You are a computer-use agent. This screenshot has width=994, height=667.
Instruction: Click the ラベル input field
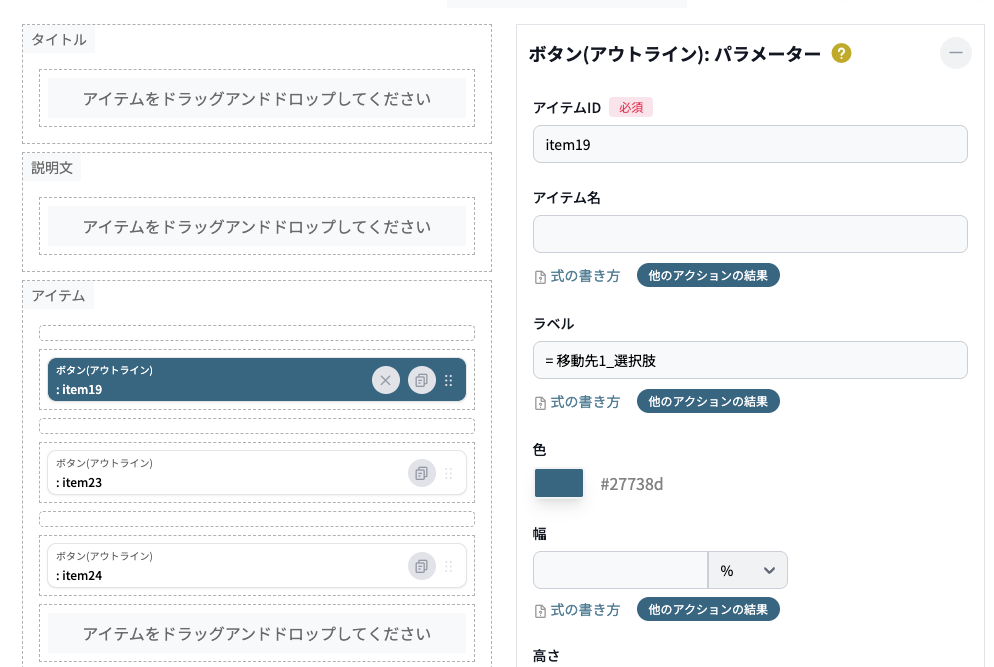point(750,360)
